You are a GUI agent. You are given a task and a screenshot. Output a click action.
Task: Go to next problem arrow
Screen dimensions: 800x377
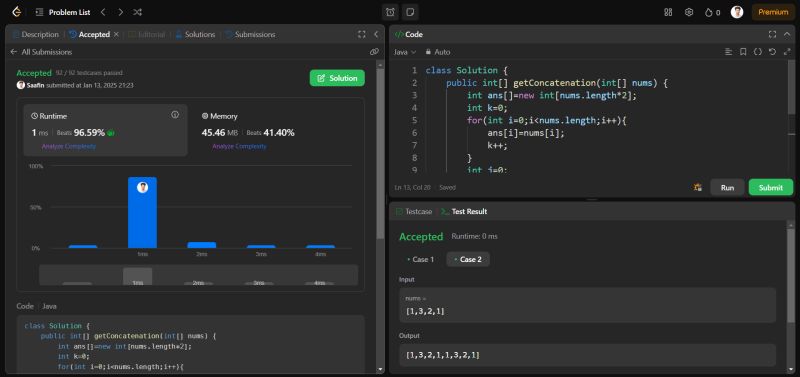(120, 12)
